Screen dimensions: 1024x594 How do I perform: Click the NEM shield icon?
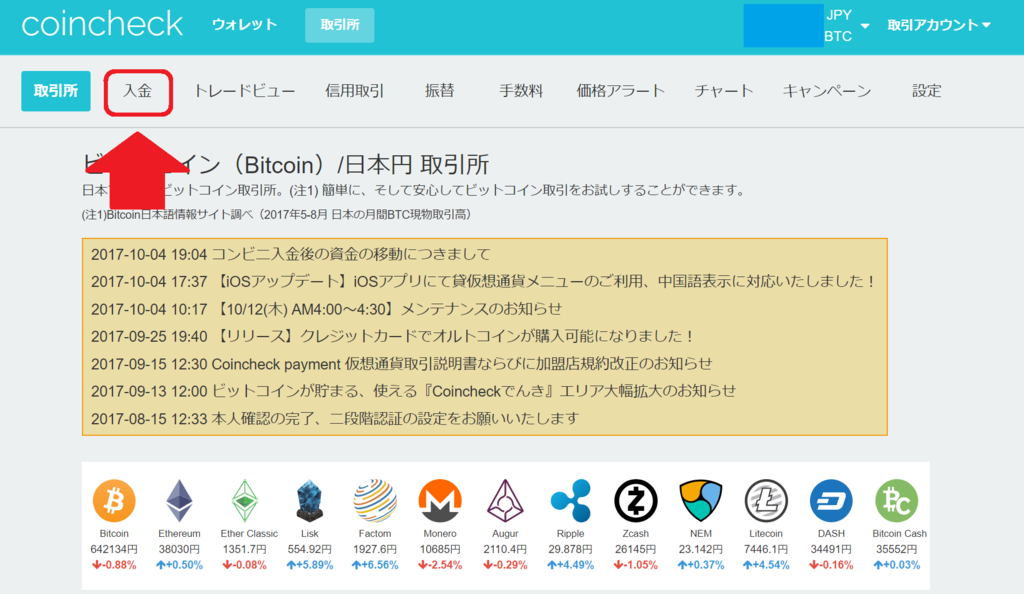point(701,501)
